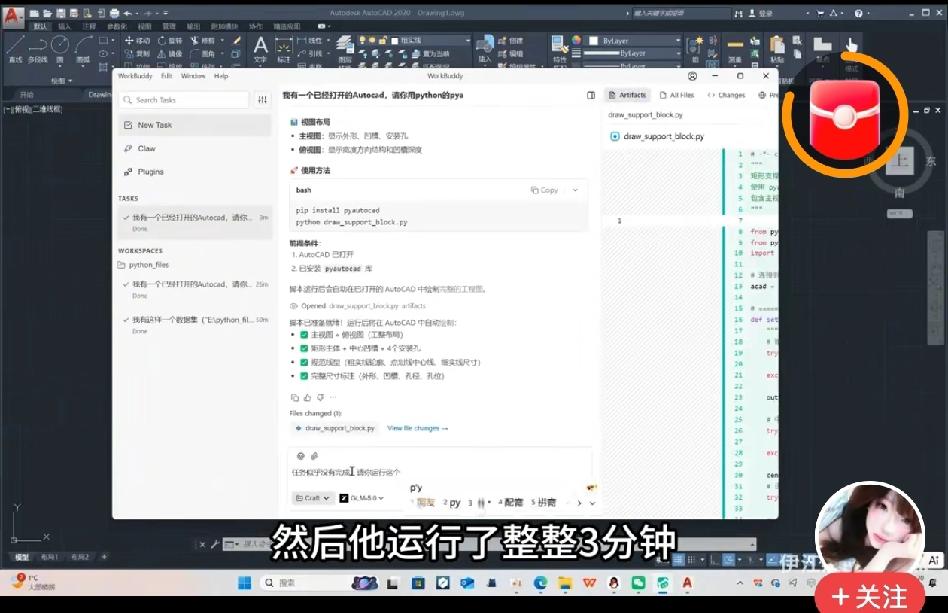This screenshot has height=613, width=948.
Task: Click the Search Tasks input field
Action: click(184, 100)
